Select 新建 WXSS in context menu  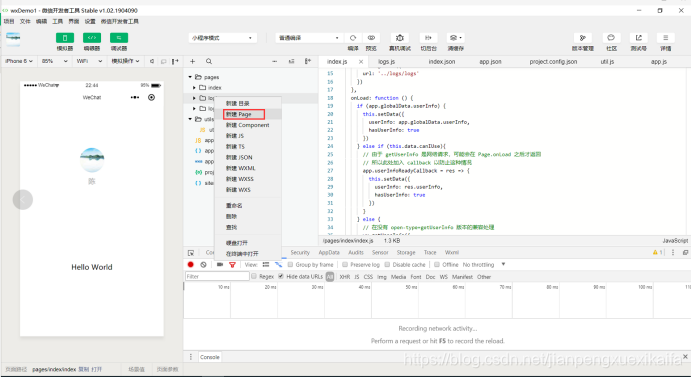[248, 179]
